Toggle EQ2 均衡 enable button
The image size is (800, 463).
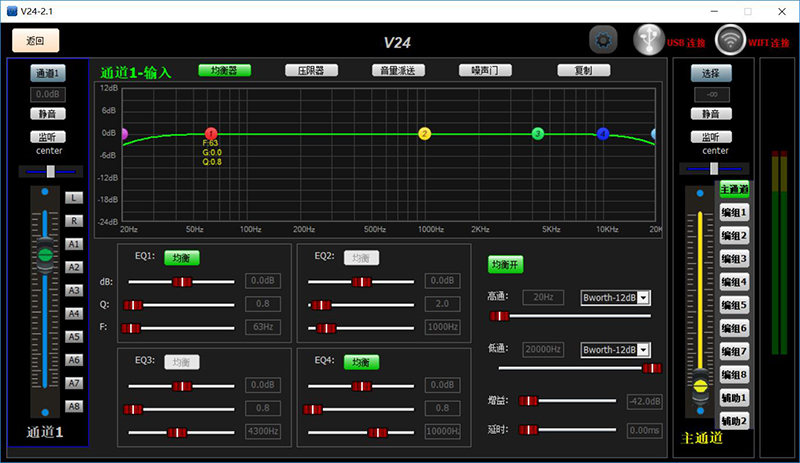click(x=361, y=258)
